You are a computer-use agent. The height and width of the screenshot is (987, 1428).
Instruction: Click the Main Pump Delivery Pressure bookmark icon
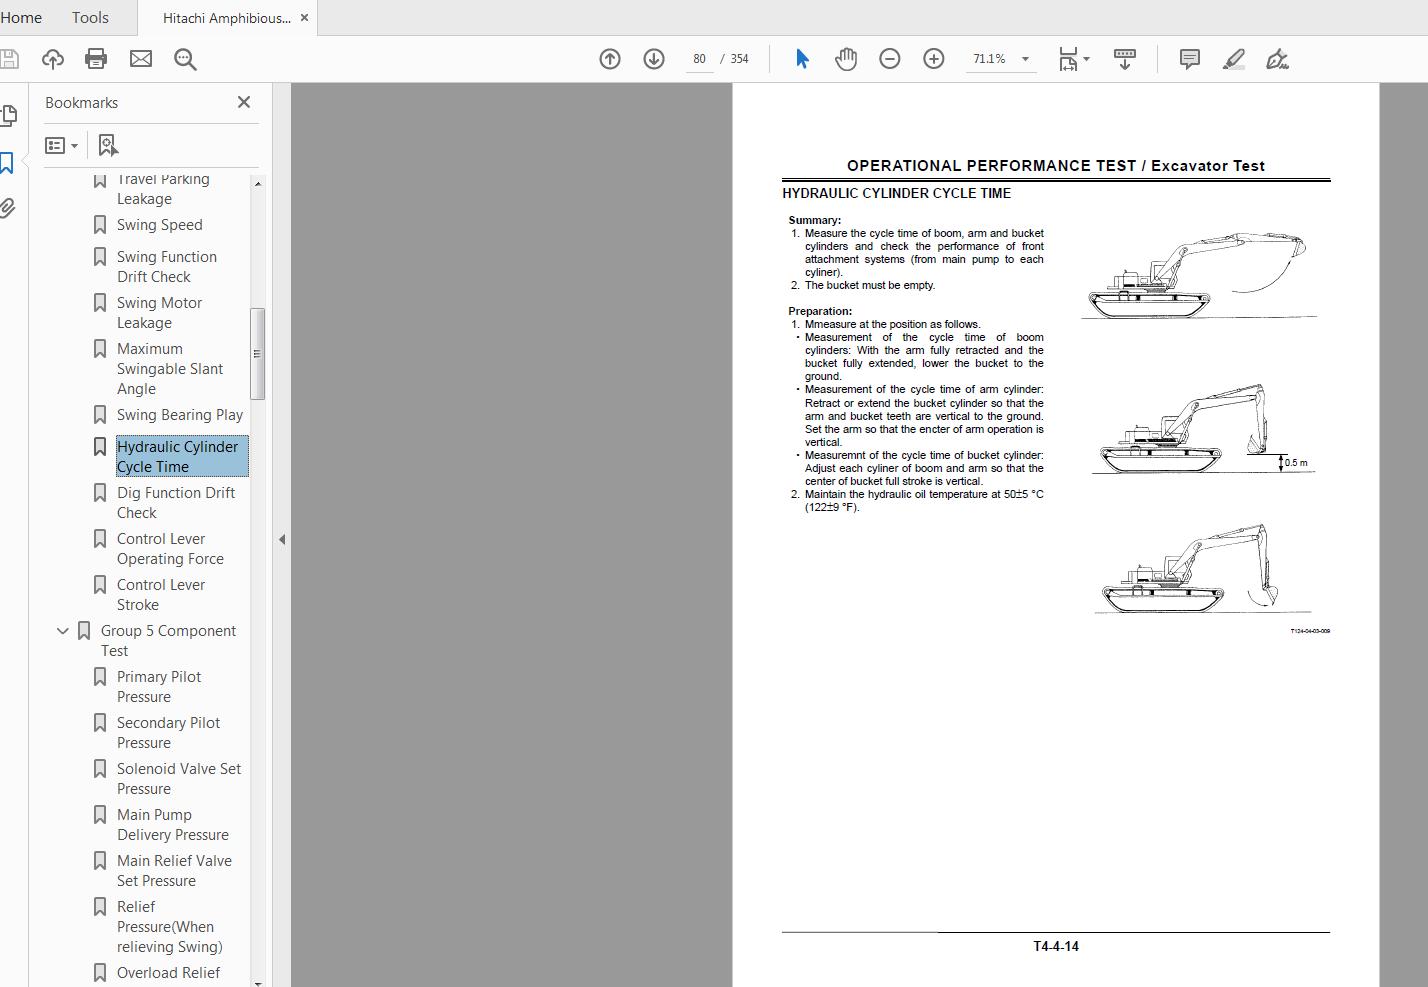click(x=100, y=815)
